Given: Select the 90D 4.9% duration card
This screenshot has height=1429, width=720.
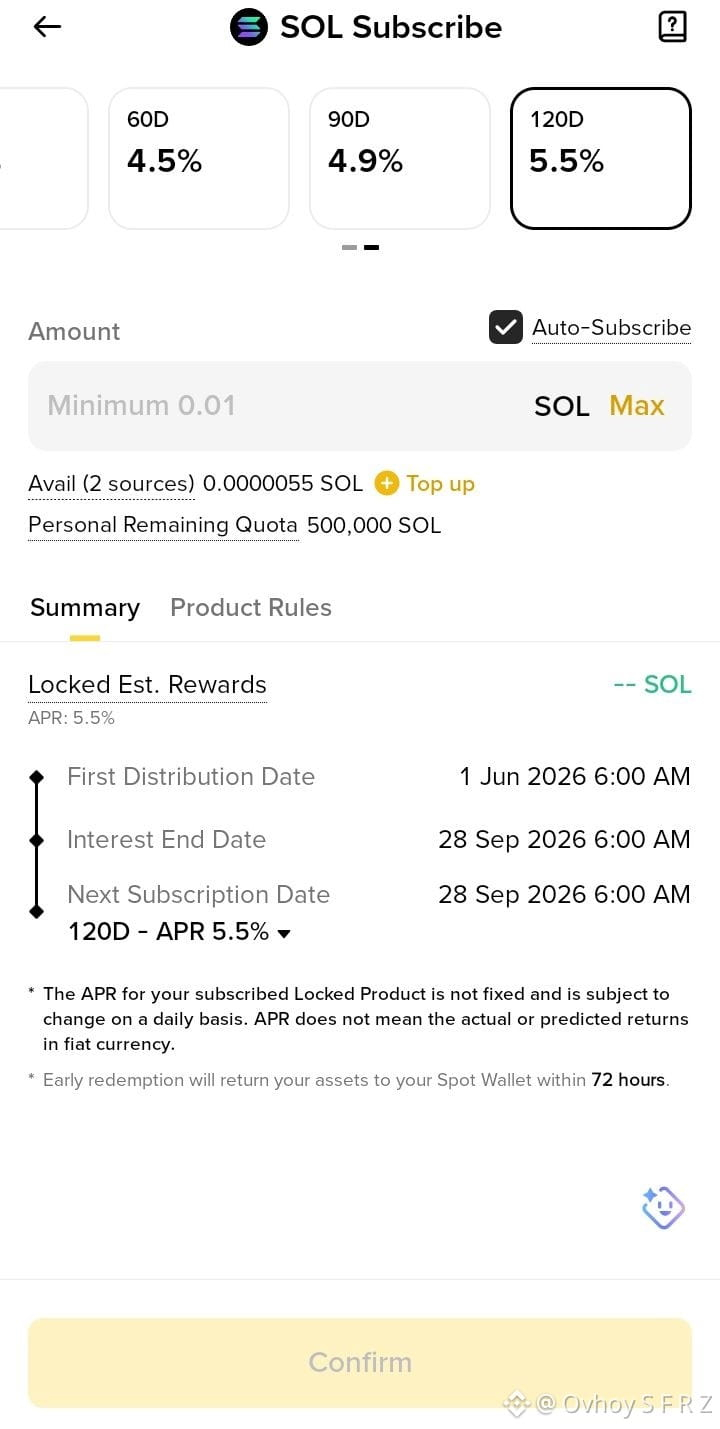Looking at the screenshot, I should (x=400, y=158).
